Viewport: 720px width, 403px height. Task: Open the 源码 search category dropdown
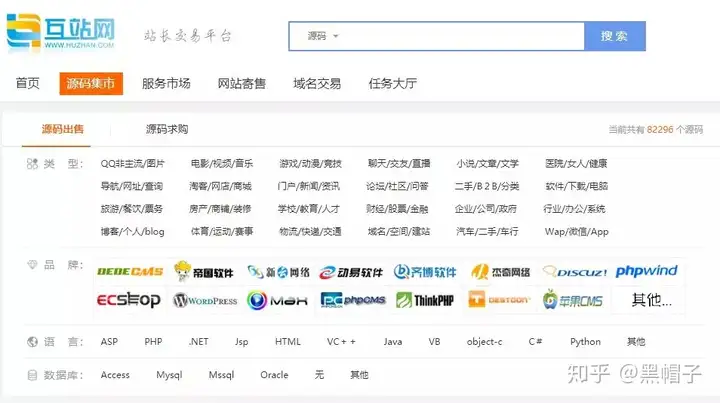[x=323, y=36]
